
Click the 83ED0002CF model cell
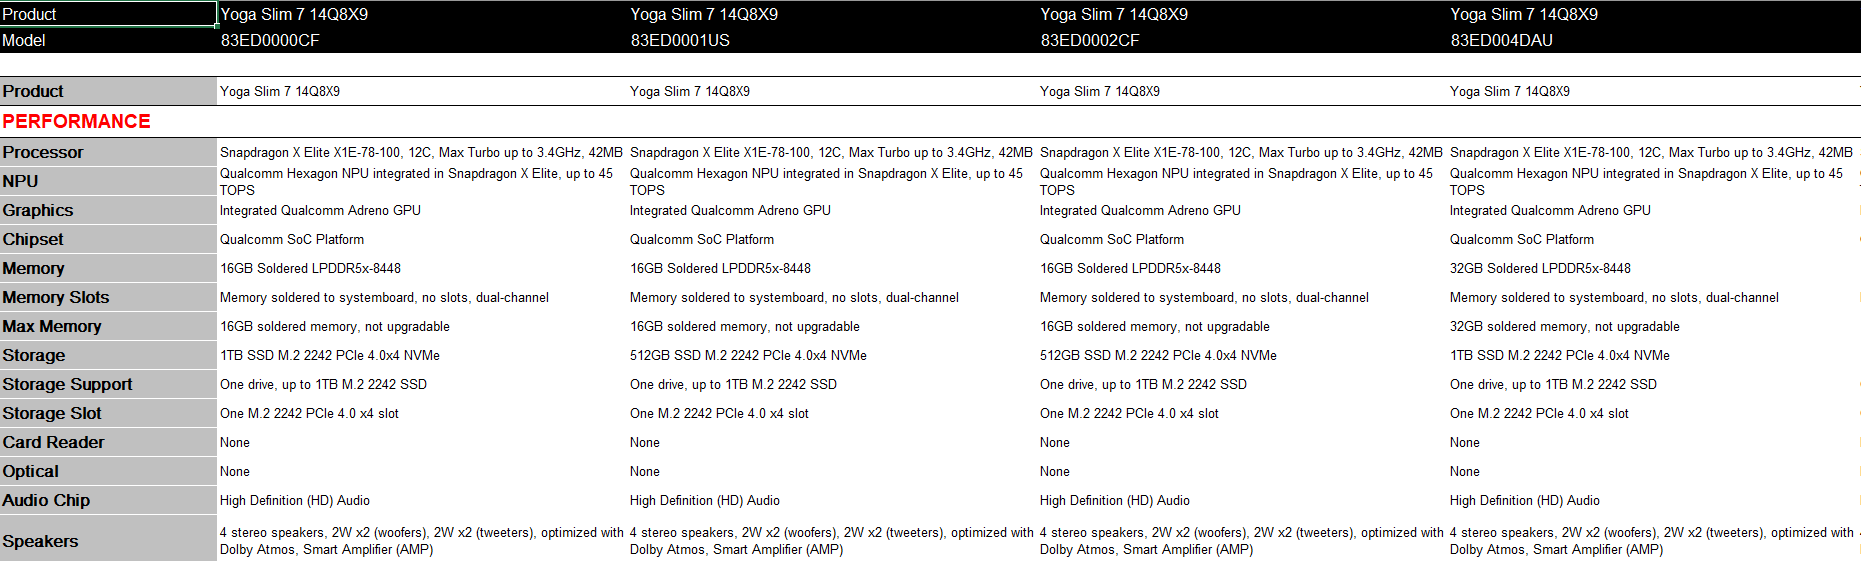coord(1090,41)
